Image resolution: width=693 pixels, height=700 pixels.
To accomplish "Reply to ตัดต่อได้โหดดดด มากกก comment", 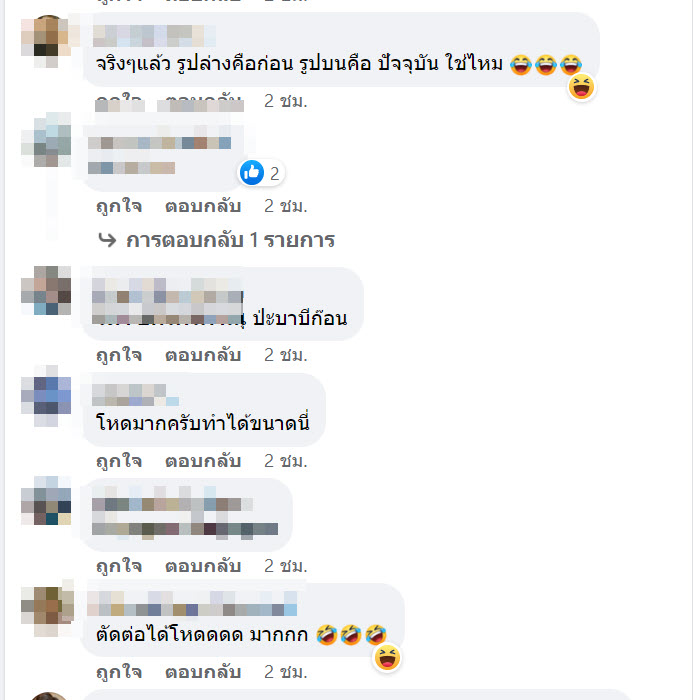I will pos(203,672).
